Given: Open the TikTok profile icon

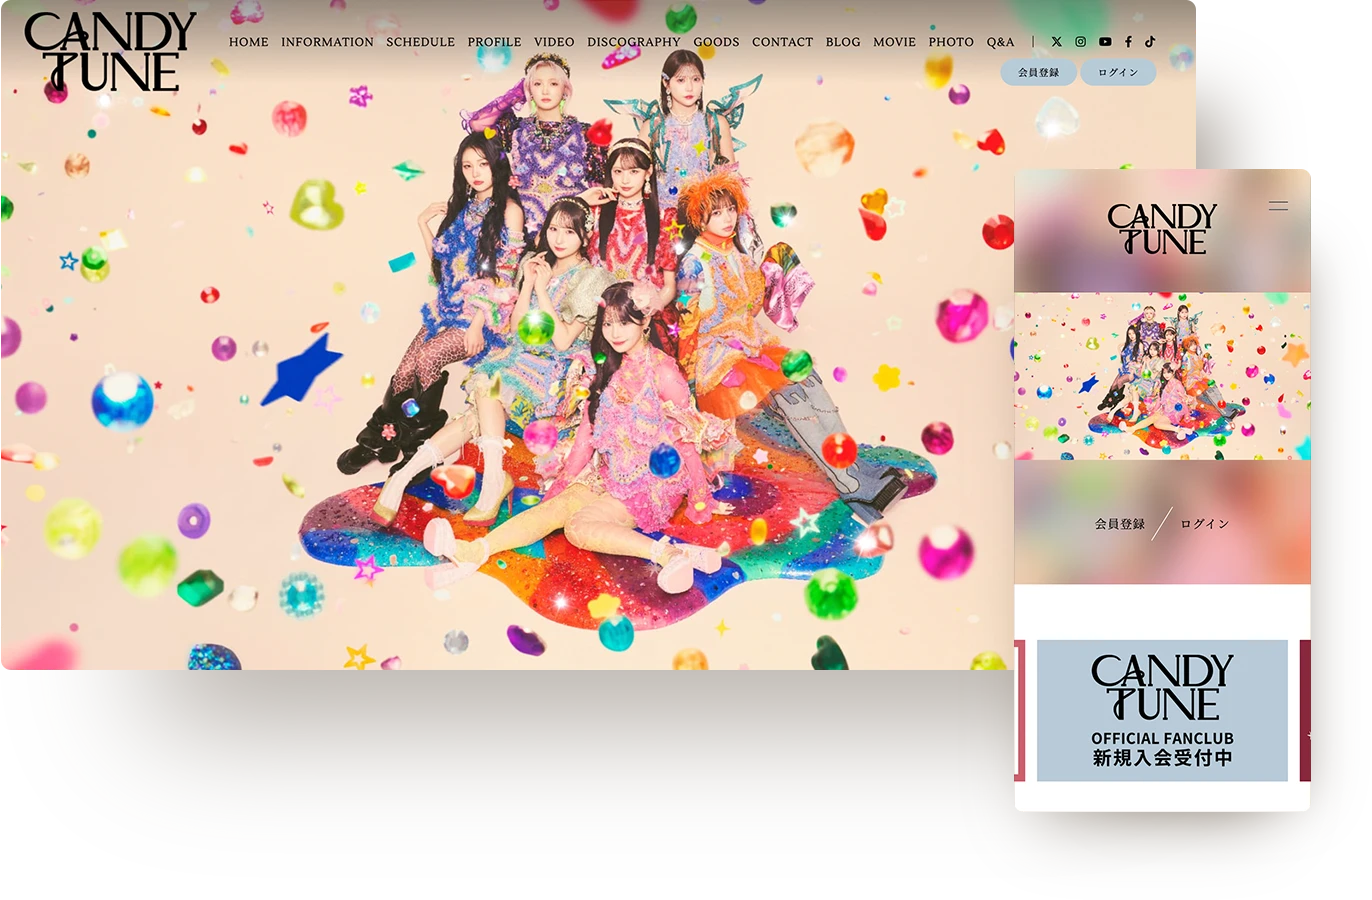Looking at the screenshot, I should (1150, 42).
